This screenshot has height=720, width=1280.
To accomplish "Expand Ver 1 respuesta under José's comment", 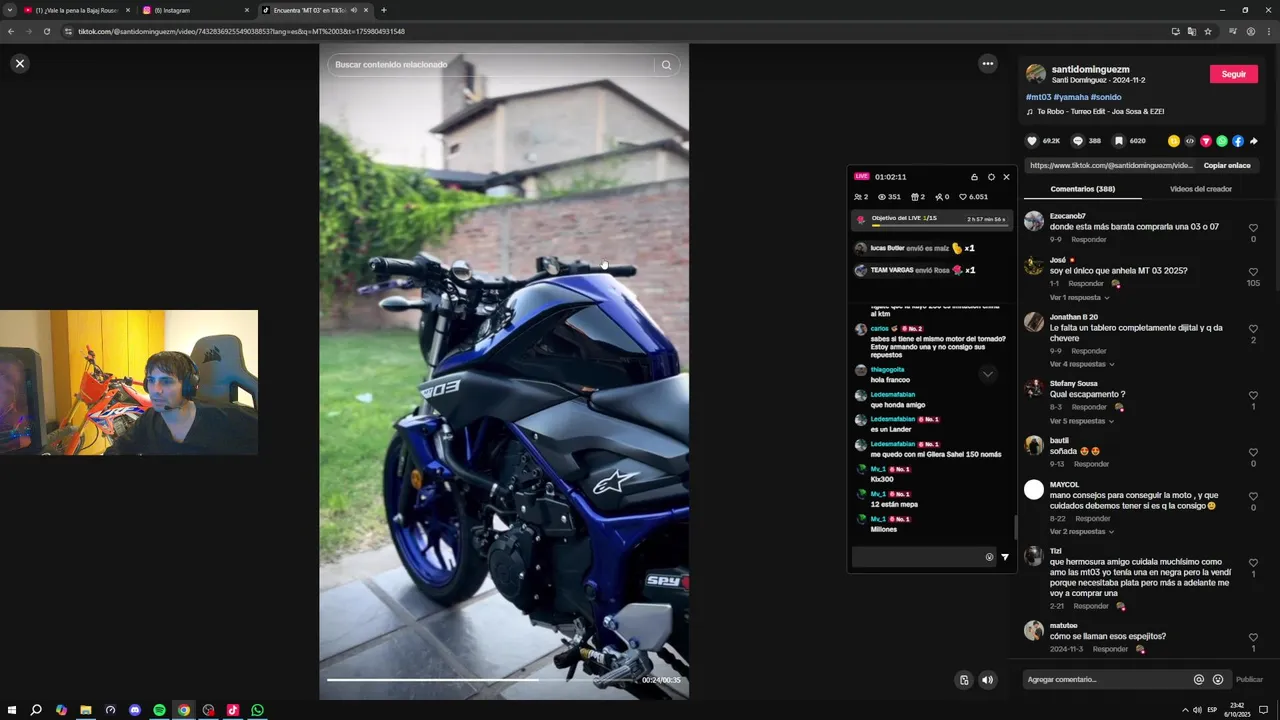I will (1079, 297).
